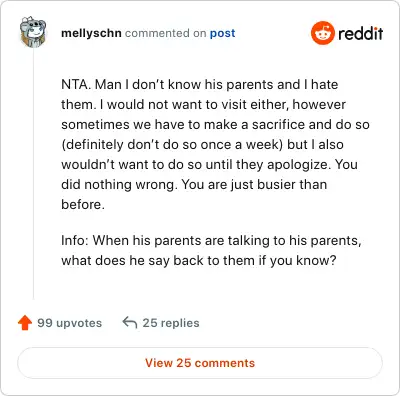
Task: Click the line "(definitely don't do so once a week)"
Action: [202, 145]
